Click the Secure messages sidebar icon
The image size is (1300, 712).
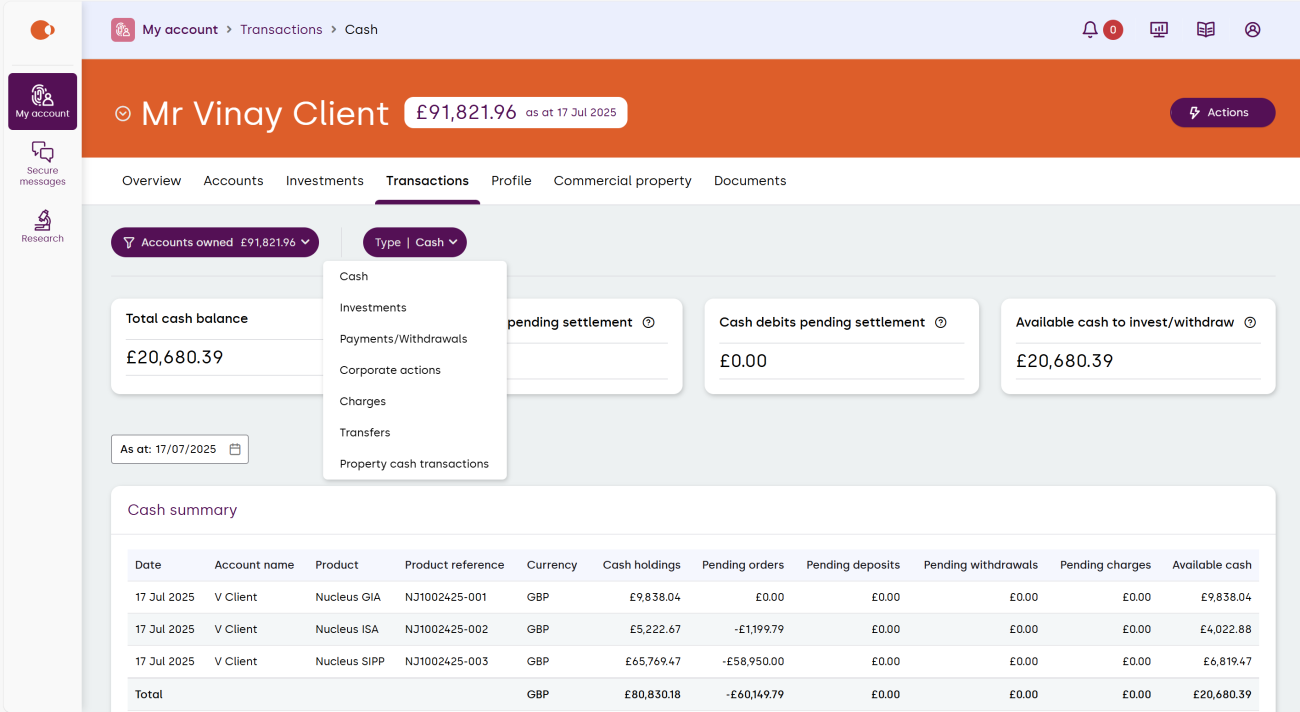42,163
